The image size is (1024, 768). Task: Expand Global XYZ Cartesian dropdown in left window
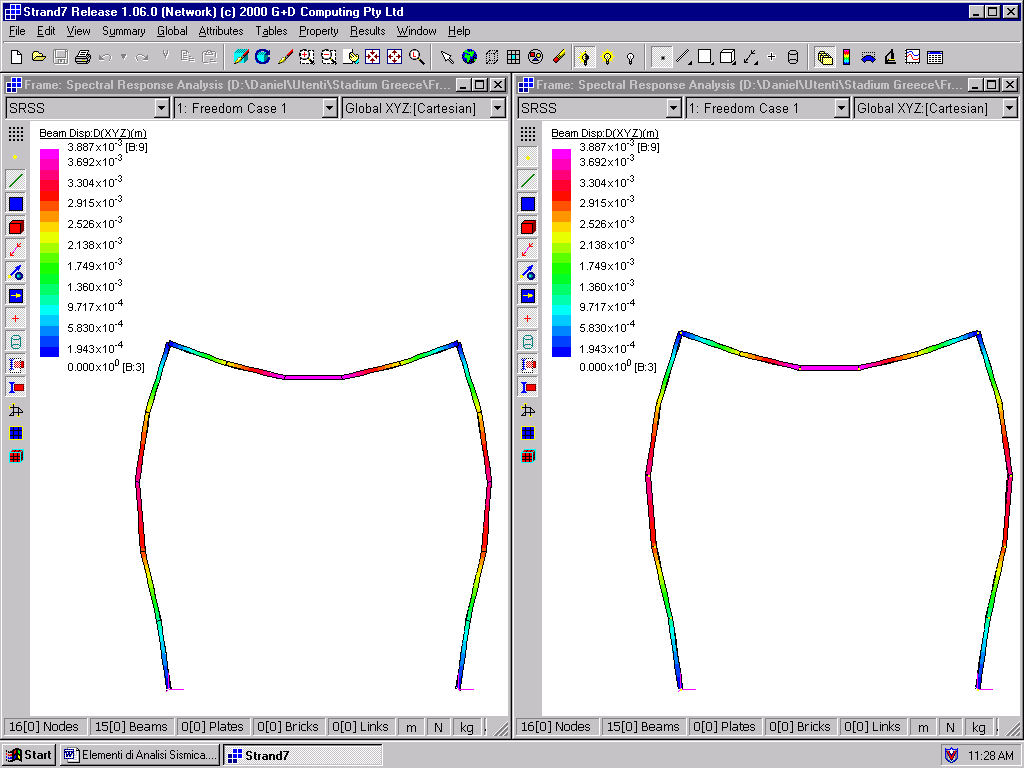click(x=497, y=108)
